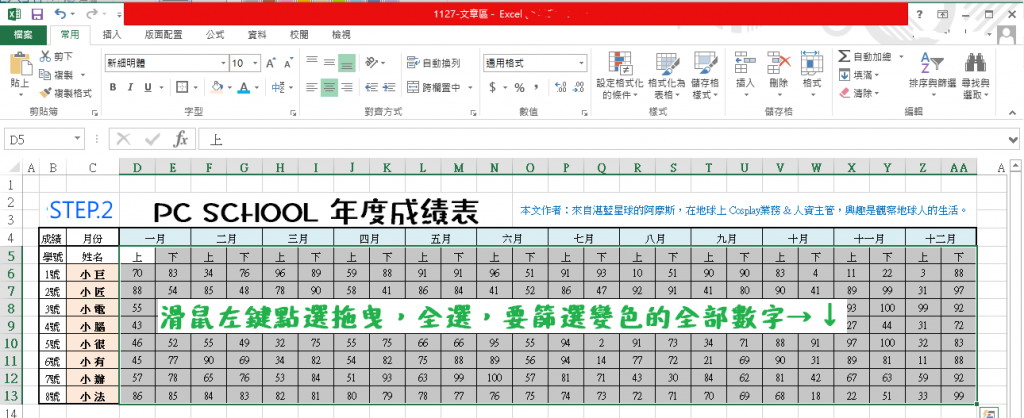Apply fill color with the paint bucket
1024x418 pixels.
(x=217, y=88)
